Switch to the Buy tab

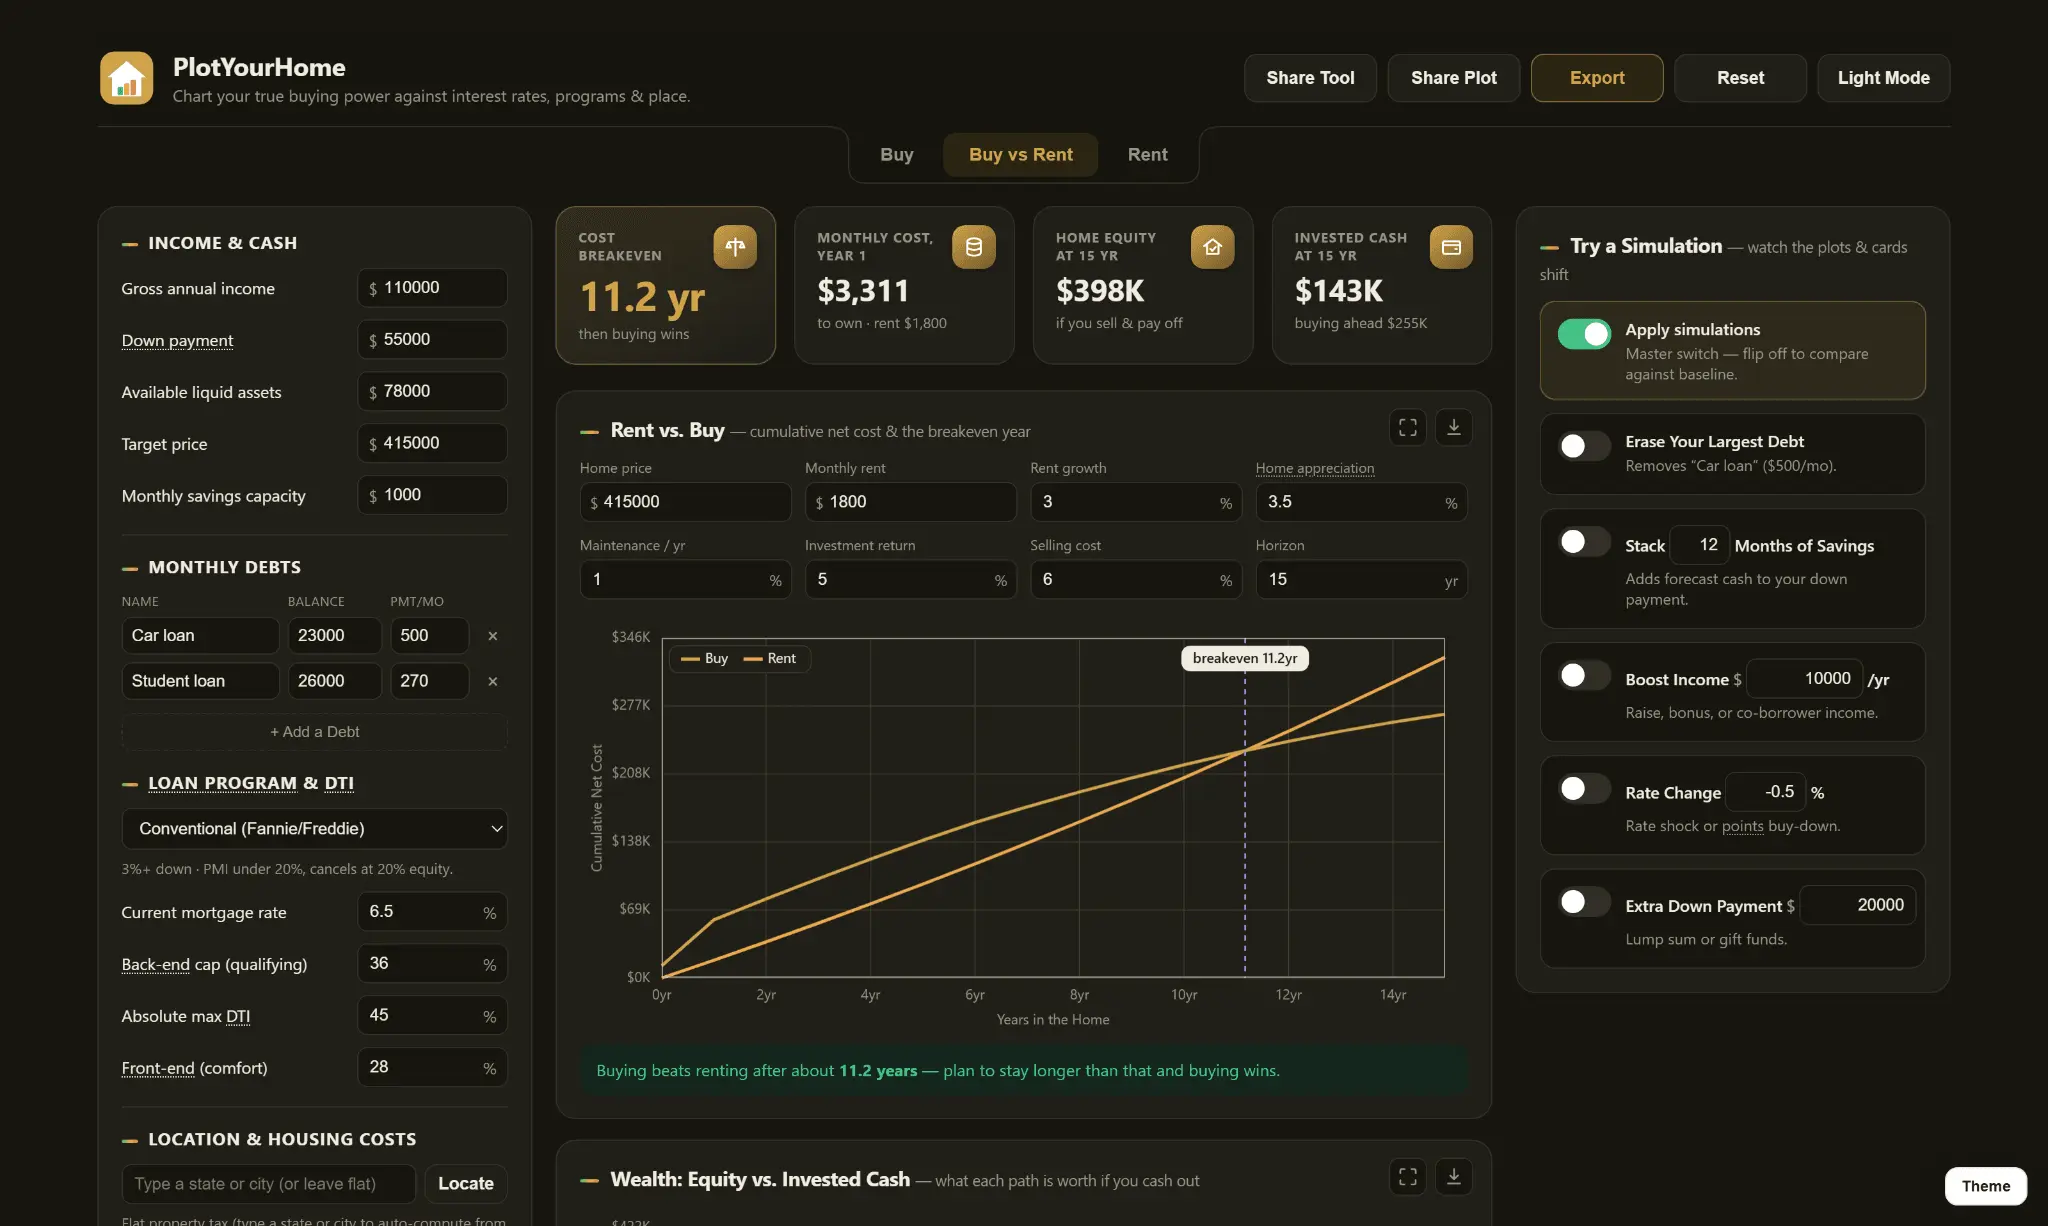click(x=897, y=155)
